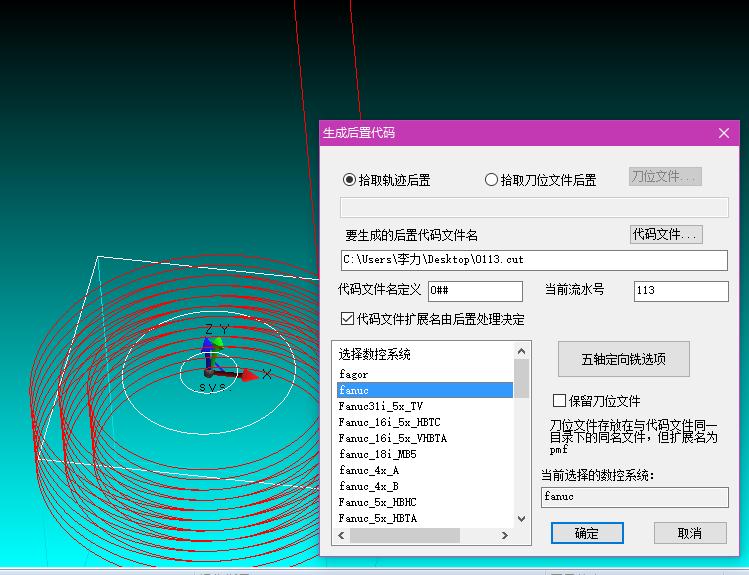Close the 生成后置代码 dialog
Screen dimensions: 749x575
(724, 133)
